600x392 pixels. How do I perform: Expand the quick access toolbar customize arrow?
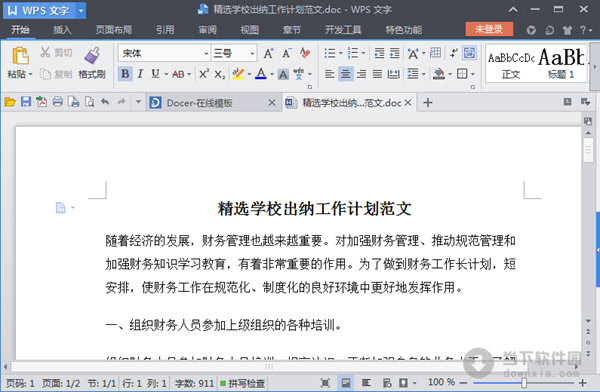coord(138,102)
